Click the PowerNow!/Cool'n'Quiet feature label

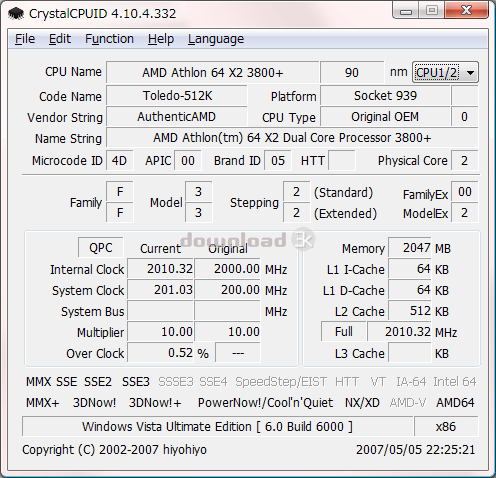point(265,403)
